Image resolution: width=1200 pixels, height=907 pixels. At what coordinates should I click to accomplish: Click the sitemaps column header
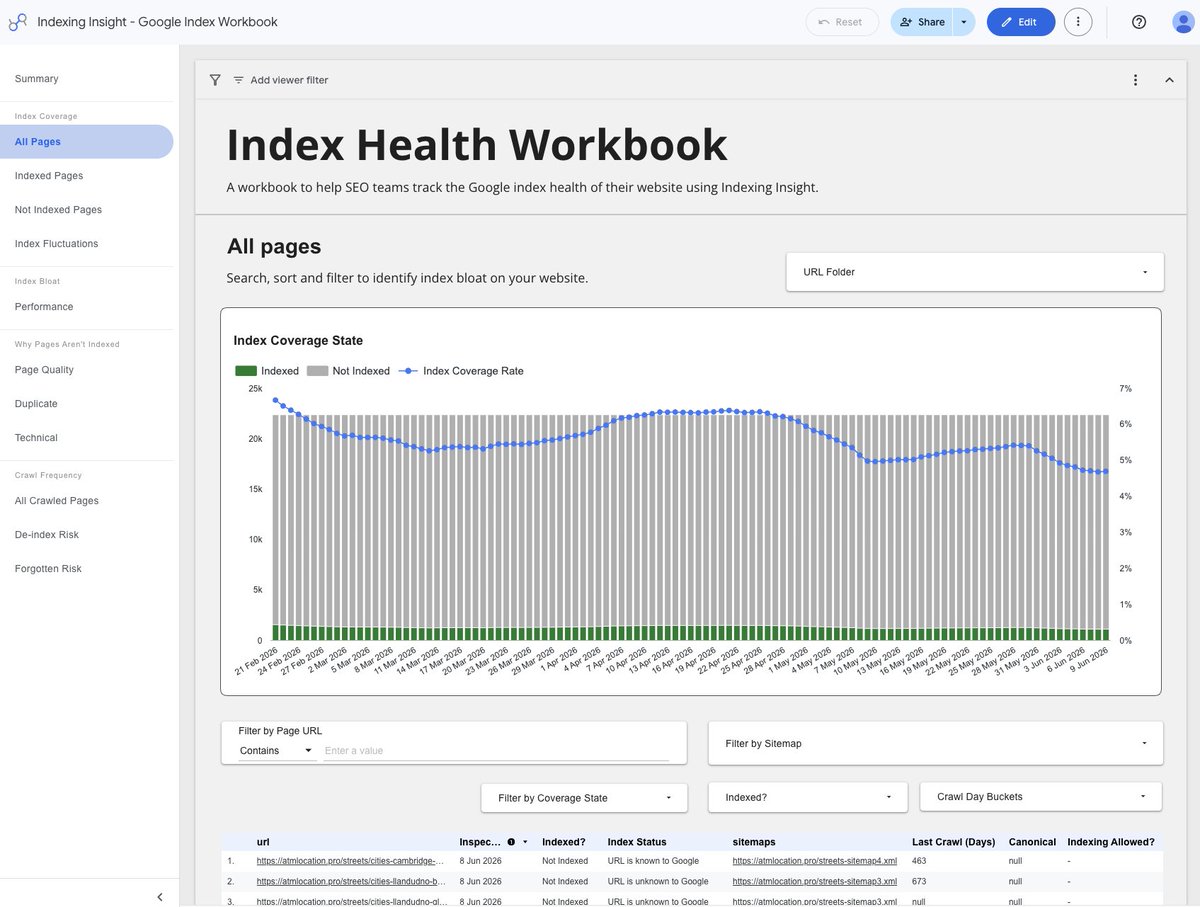point(754,842)
